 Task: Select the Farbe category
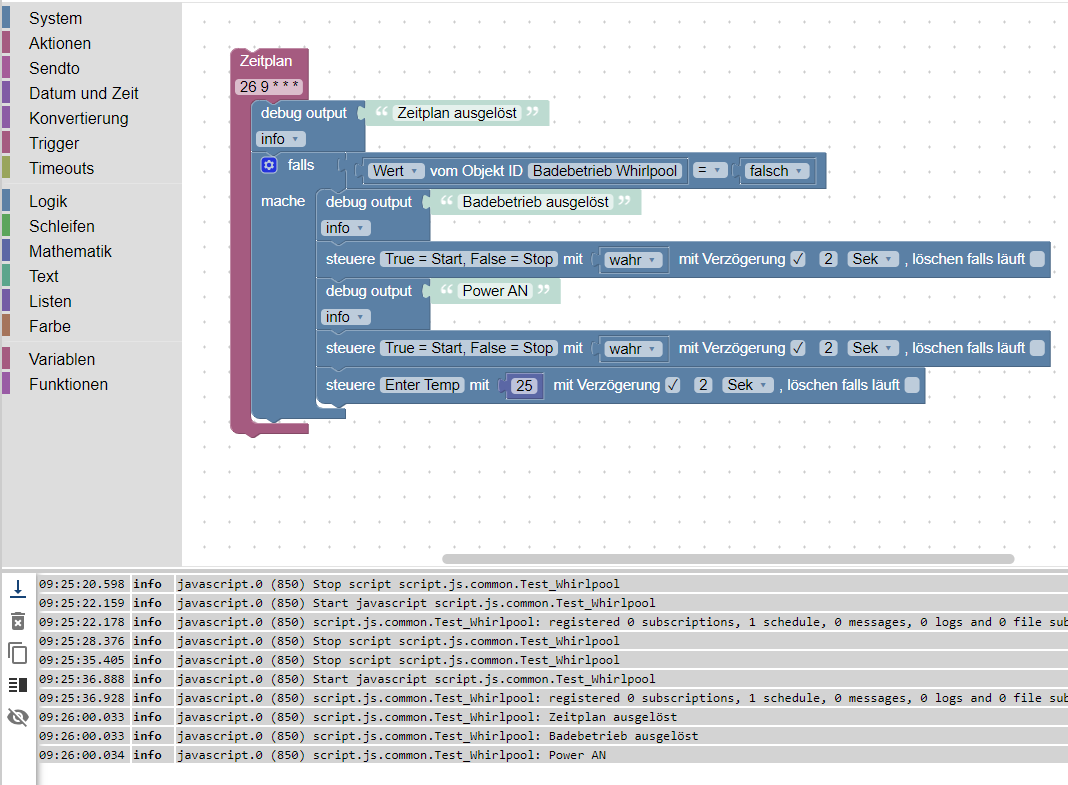pyautogui.click(x=50, y=326)
